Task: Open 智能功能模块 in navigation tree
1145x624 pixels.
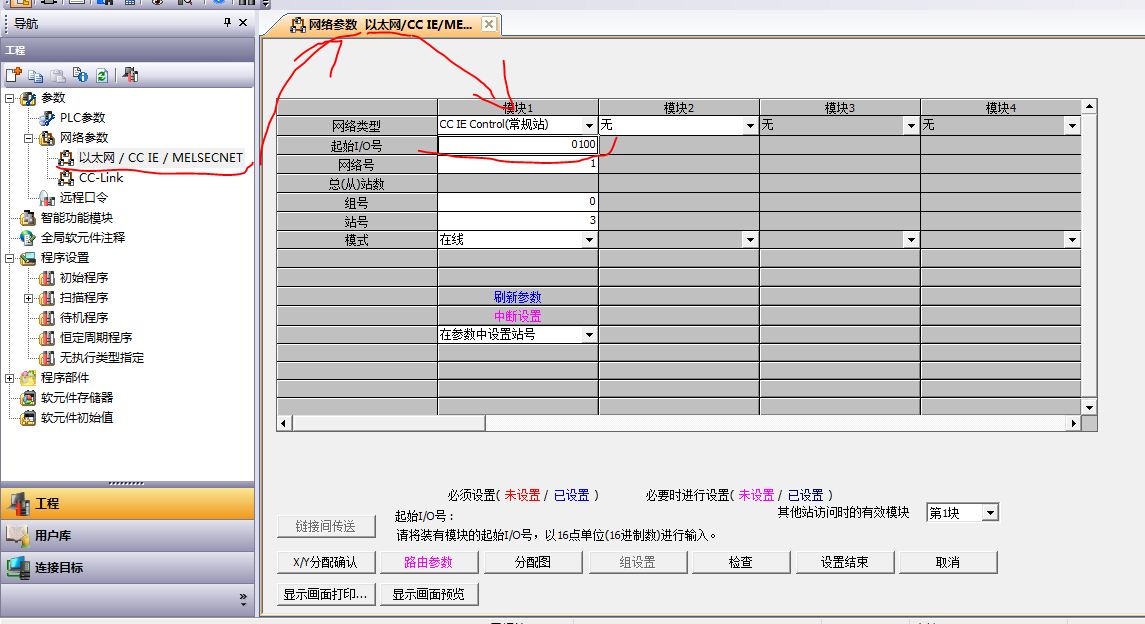Action: [76, 217]
